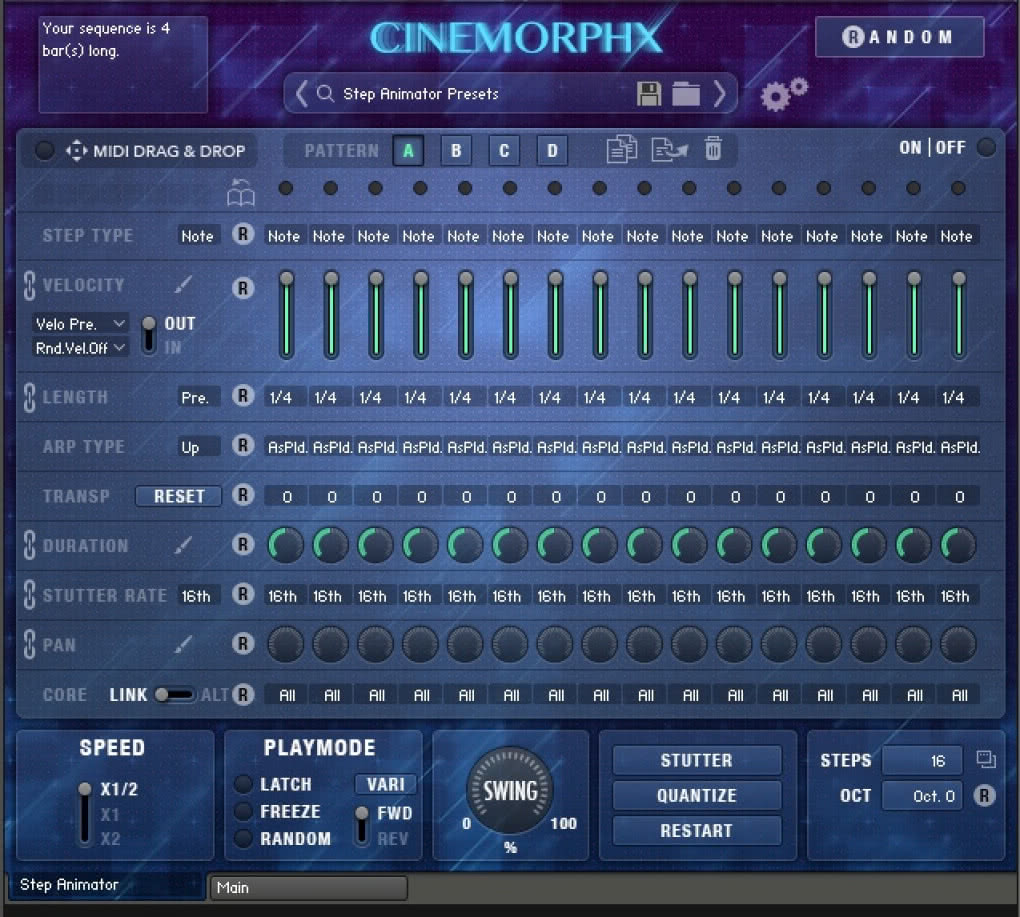Click the RANDOM button
Image resolution: width=1020 pixels, height=917 pixels.
click(900, 37)
